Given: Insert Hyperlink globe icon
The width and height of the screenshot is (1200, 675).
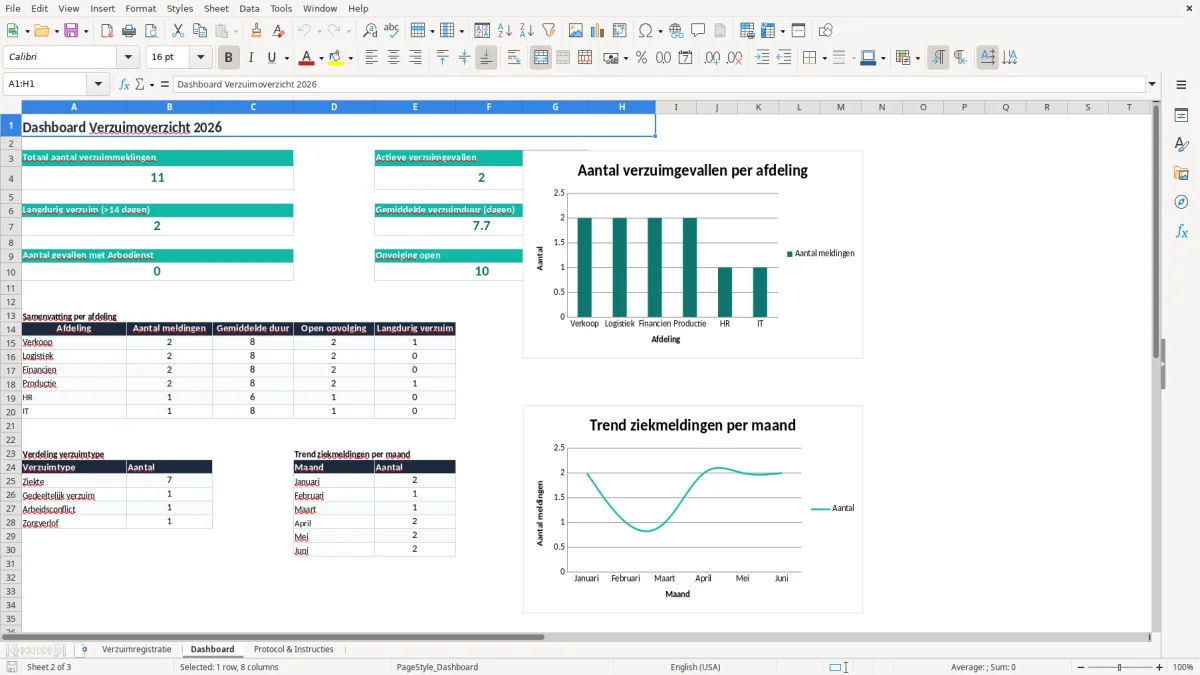Looking at the screenshot, I should click(676, 31).
